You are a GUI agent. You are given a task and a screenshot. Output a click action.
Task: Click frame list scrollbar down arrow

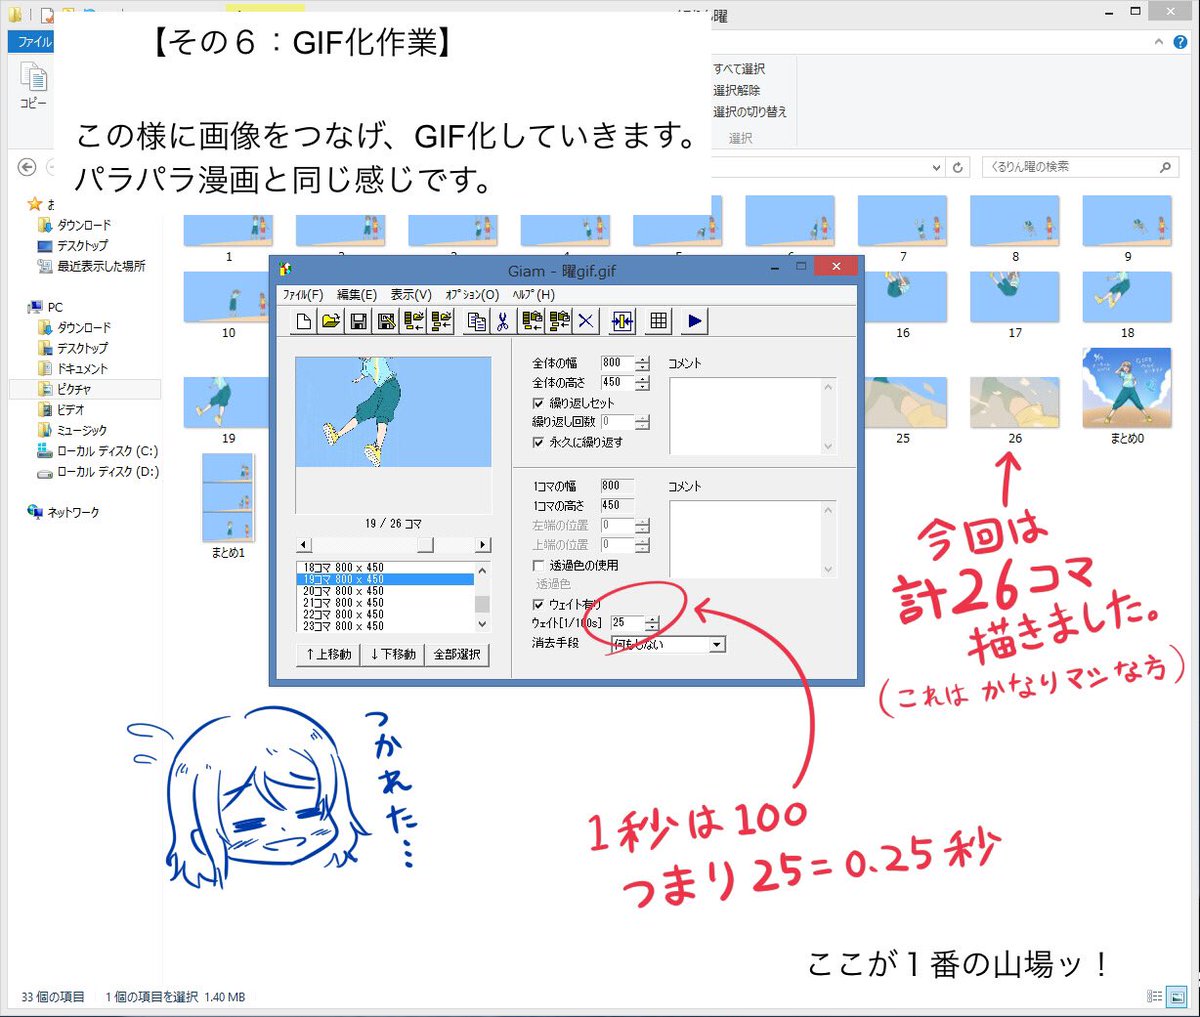(482, 624)
